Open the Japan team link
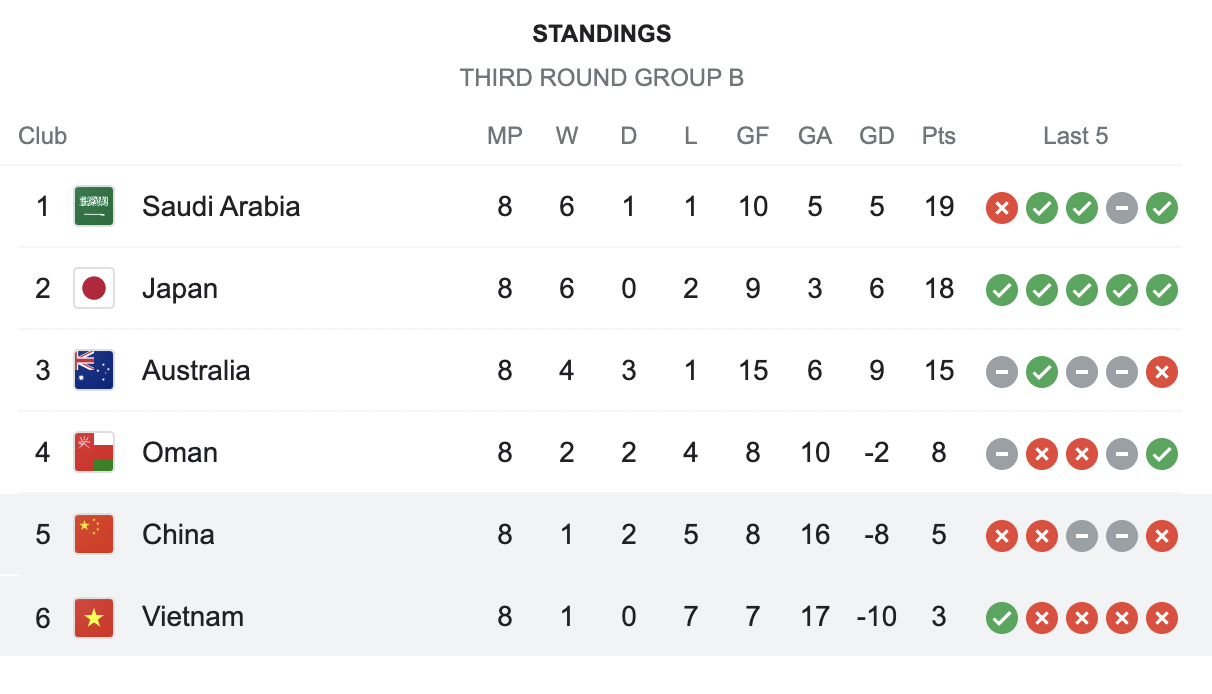Image resolution: width=1212 pixels, height=694 pixels. (x=180, y=289)
